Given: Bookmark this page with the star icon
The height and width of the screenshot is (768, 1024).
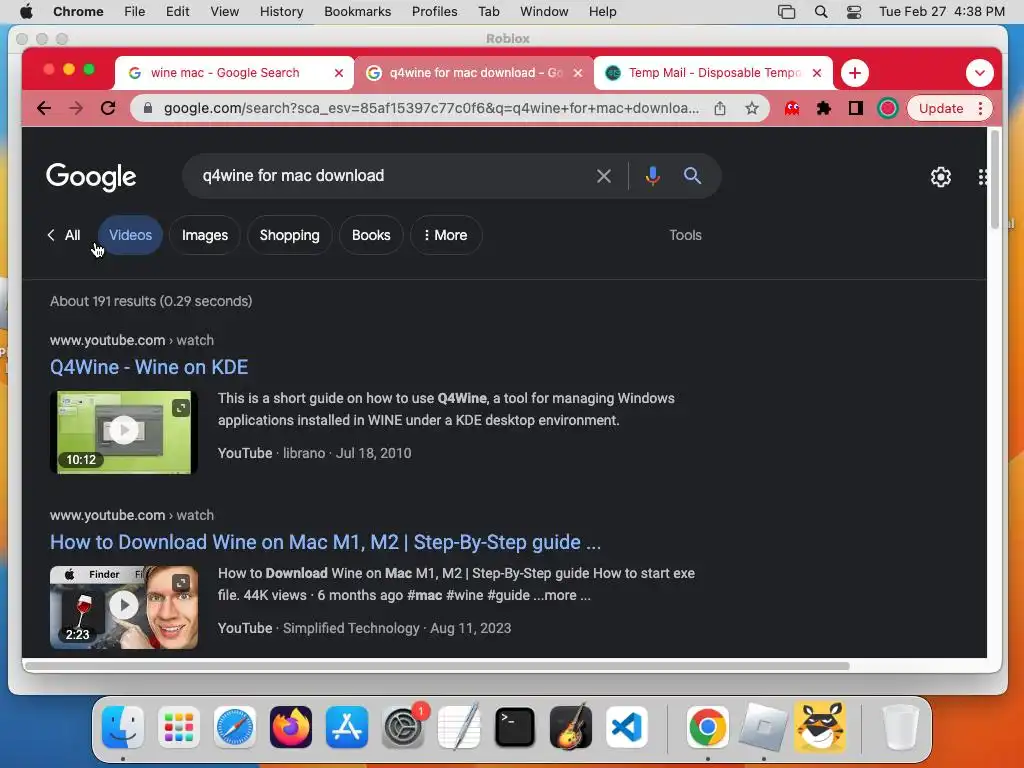Looking at the screenshot, I should pos(752,108).
